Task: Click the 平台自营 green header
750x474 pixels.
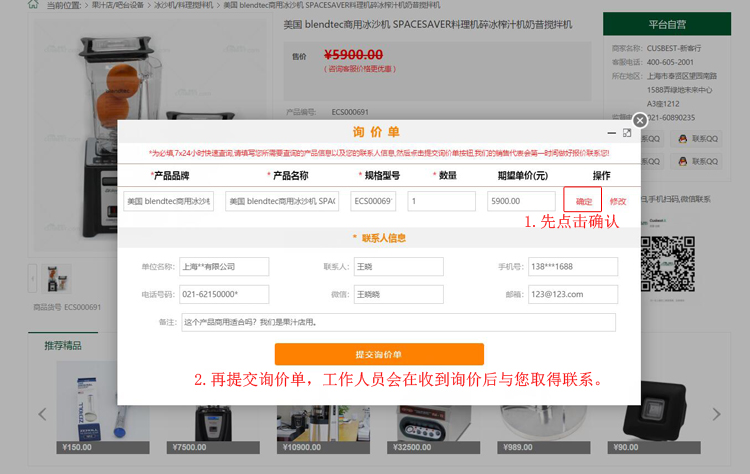Action: [667, 24]
